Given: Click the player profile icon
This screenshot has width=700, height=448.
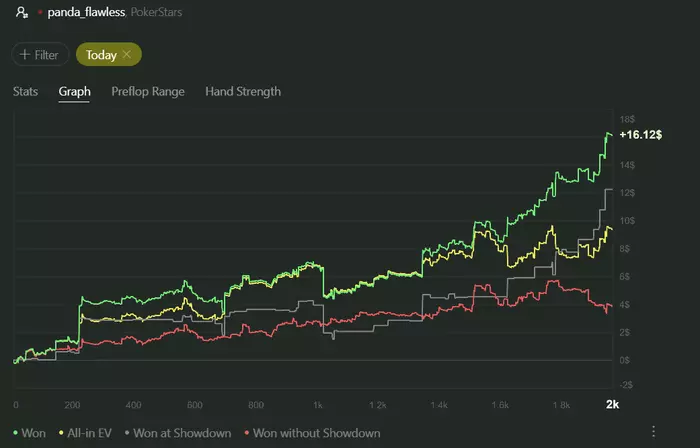Looking at the screenshot, I should click(x=21, y=14).
